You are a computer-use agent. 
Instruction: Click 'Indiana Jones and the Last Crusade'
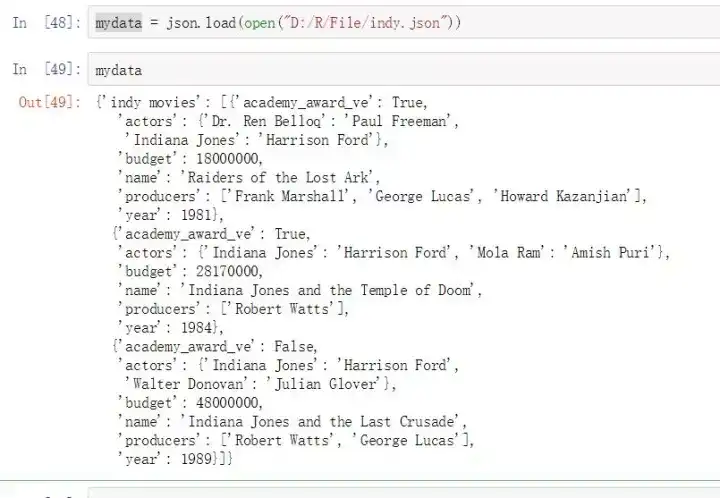point(321,422)
